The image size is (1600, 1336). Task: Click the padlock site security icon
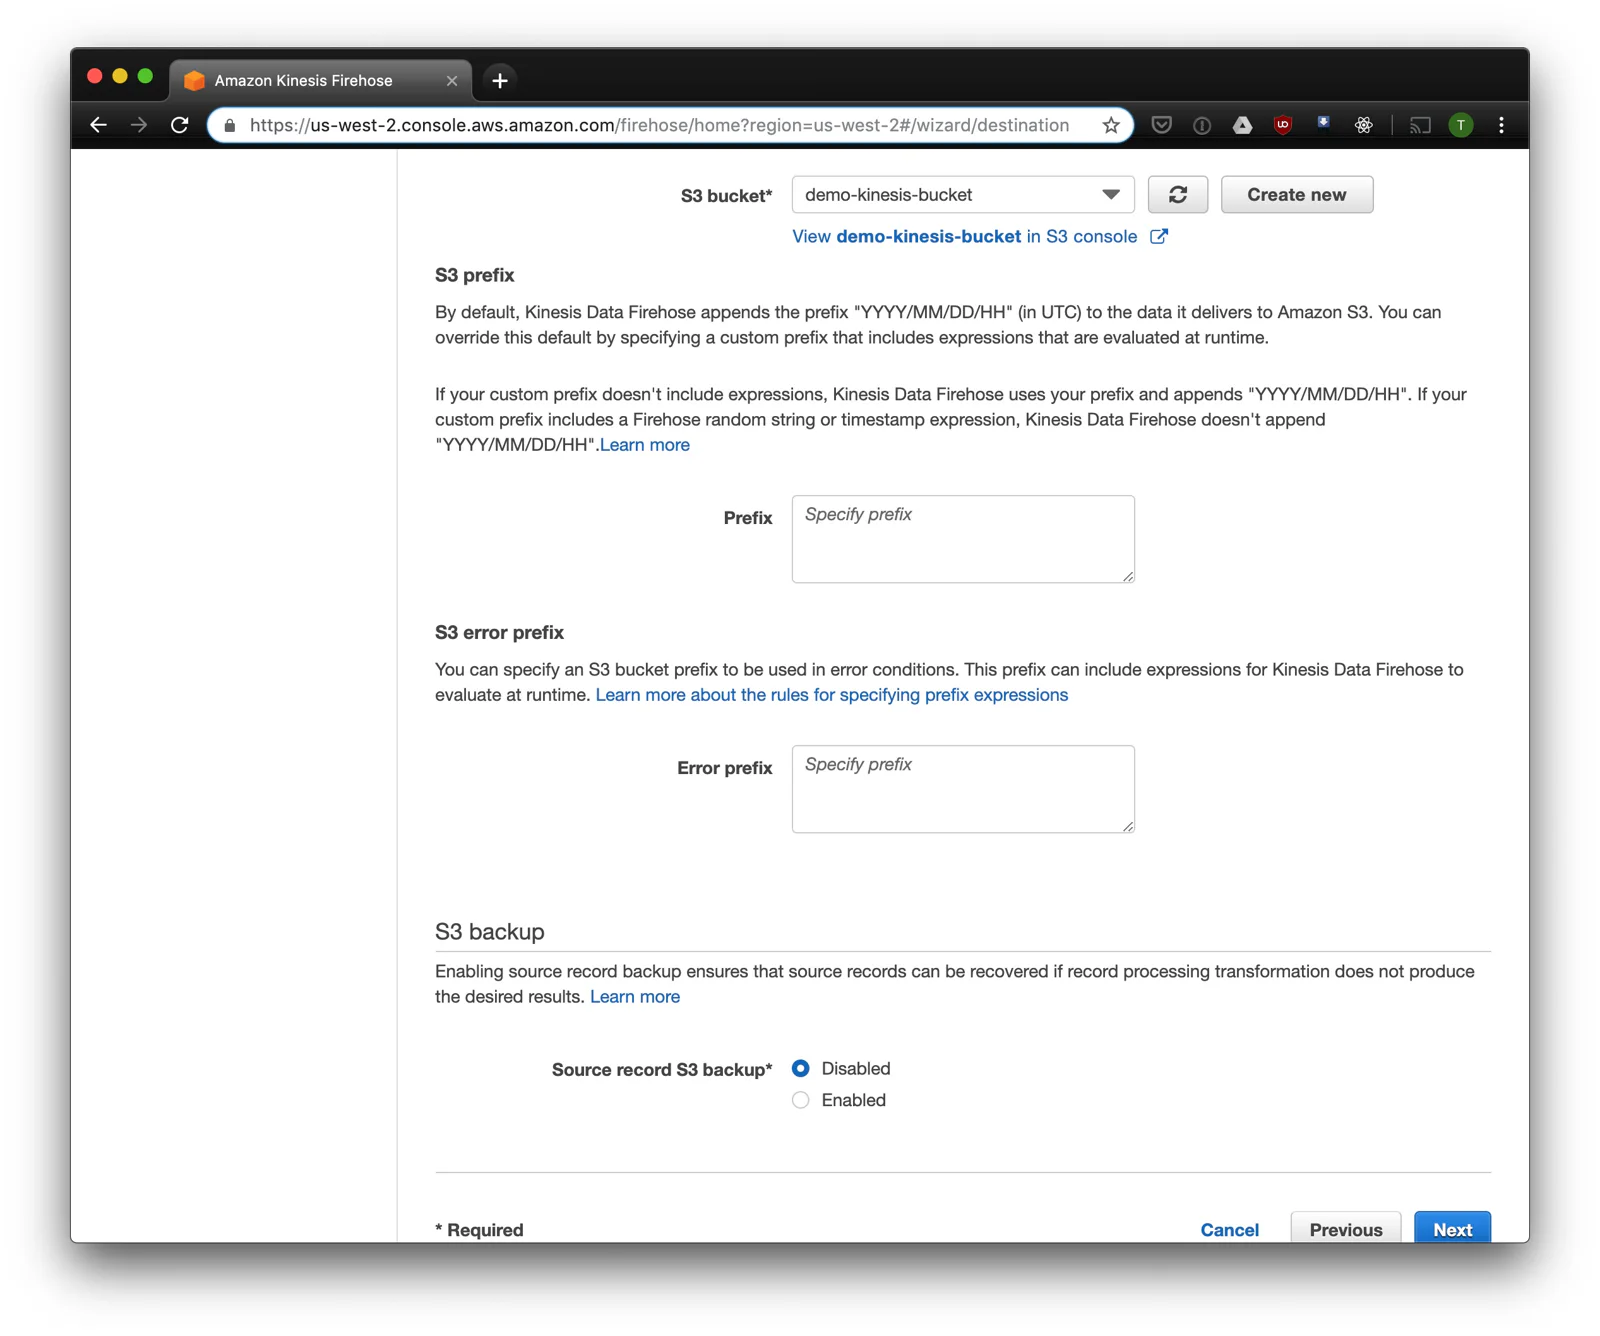[230, 125]
